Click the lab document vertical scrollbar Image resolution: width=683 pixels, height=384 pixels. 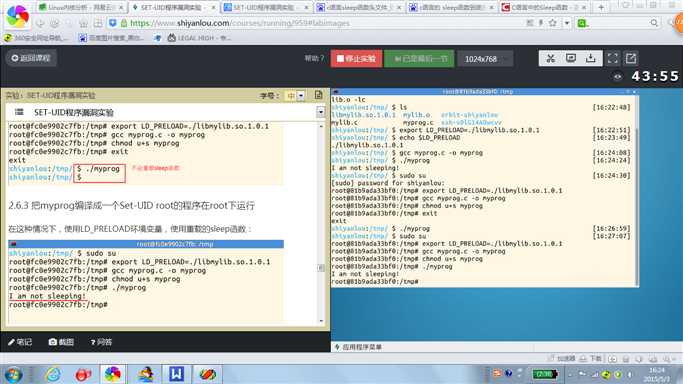(x=321, y=223)
